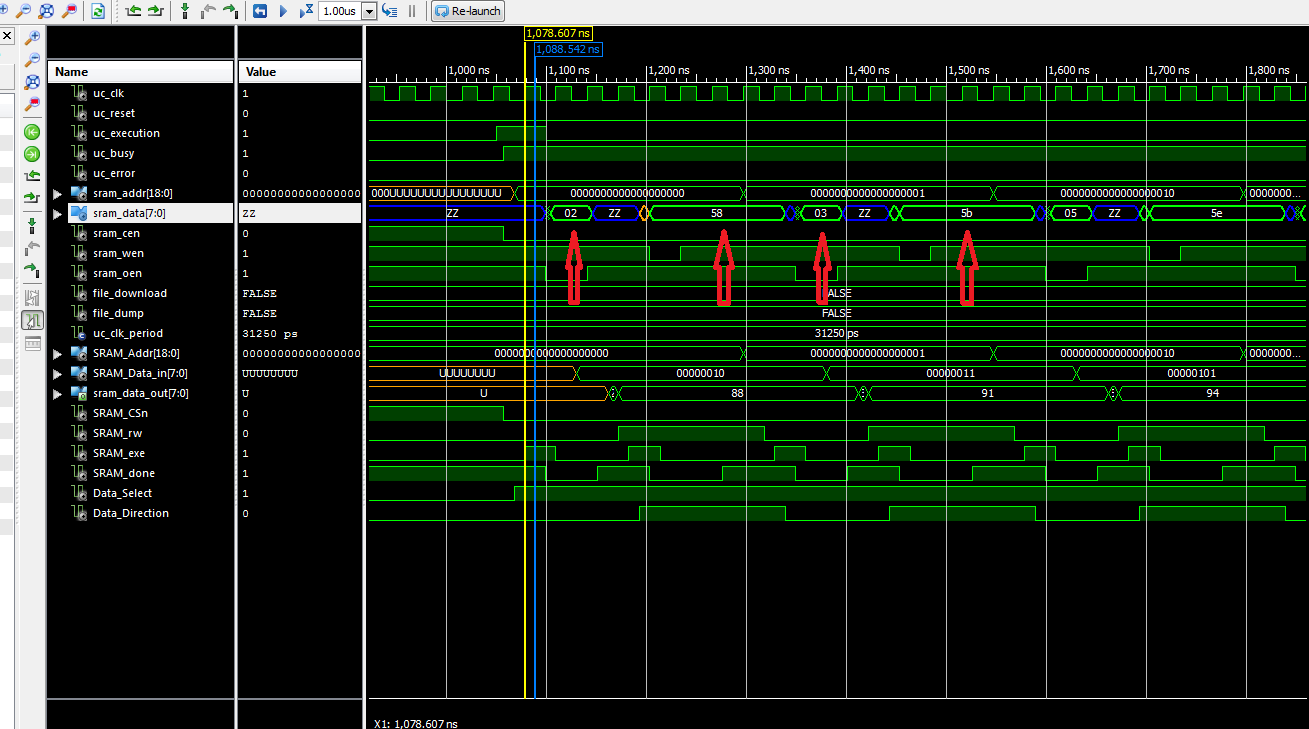
Task: Restart the simulation
Action: [x=260, y=11]
